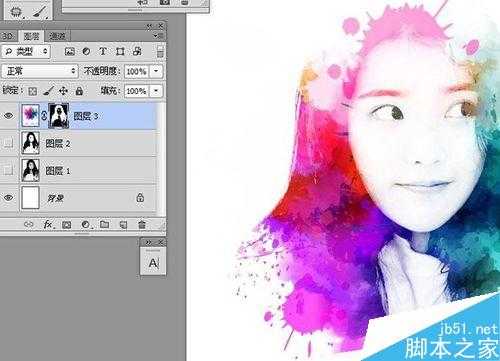The width and height of the screenshot is (500, 361).
Task: Click the 图层 3 layer mask thumbnail
Action: coord(59,115)
